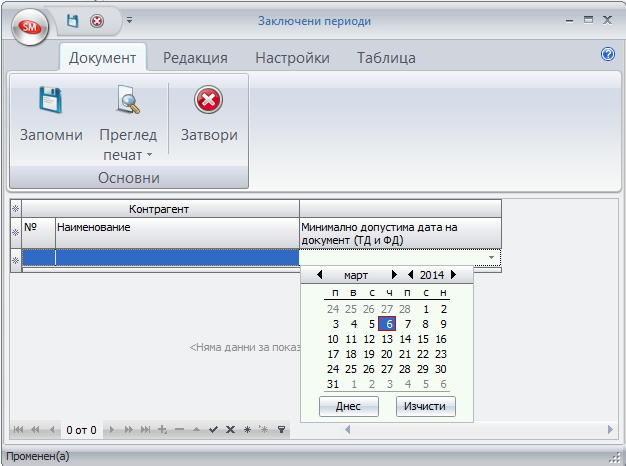The height and width of the screenshot is (466, 626).
Task: Click the horizontal scrollbar right arrow
Action: click(610, 430)
